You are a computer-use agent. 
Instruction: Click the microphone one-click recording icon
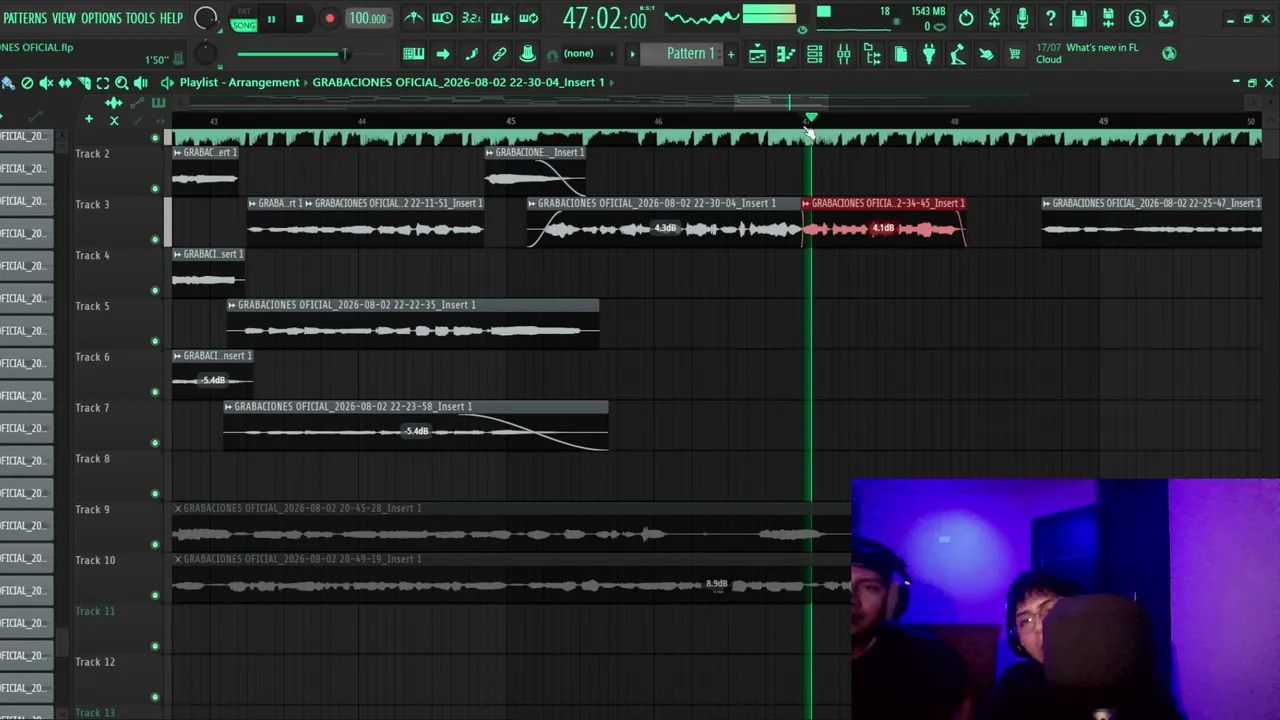(x=1022, y=18)
